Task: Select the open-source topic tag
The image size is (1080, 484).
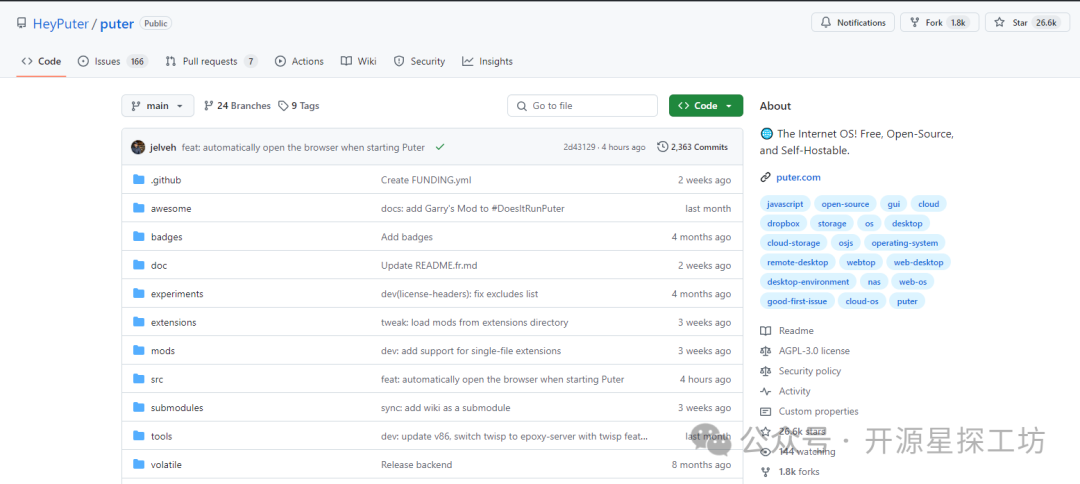Action: point(845,204)
